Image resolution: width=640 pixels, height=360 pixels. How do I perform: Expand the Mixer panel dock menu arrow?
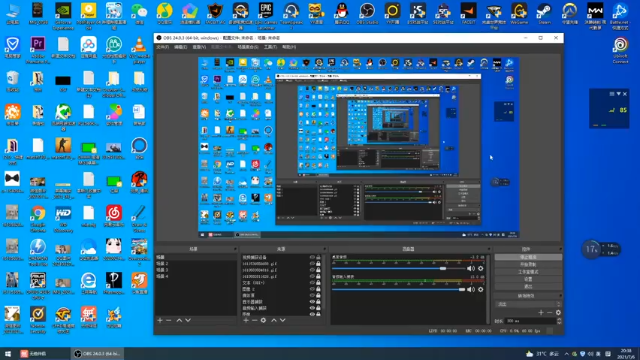click(x=489, y=249)
